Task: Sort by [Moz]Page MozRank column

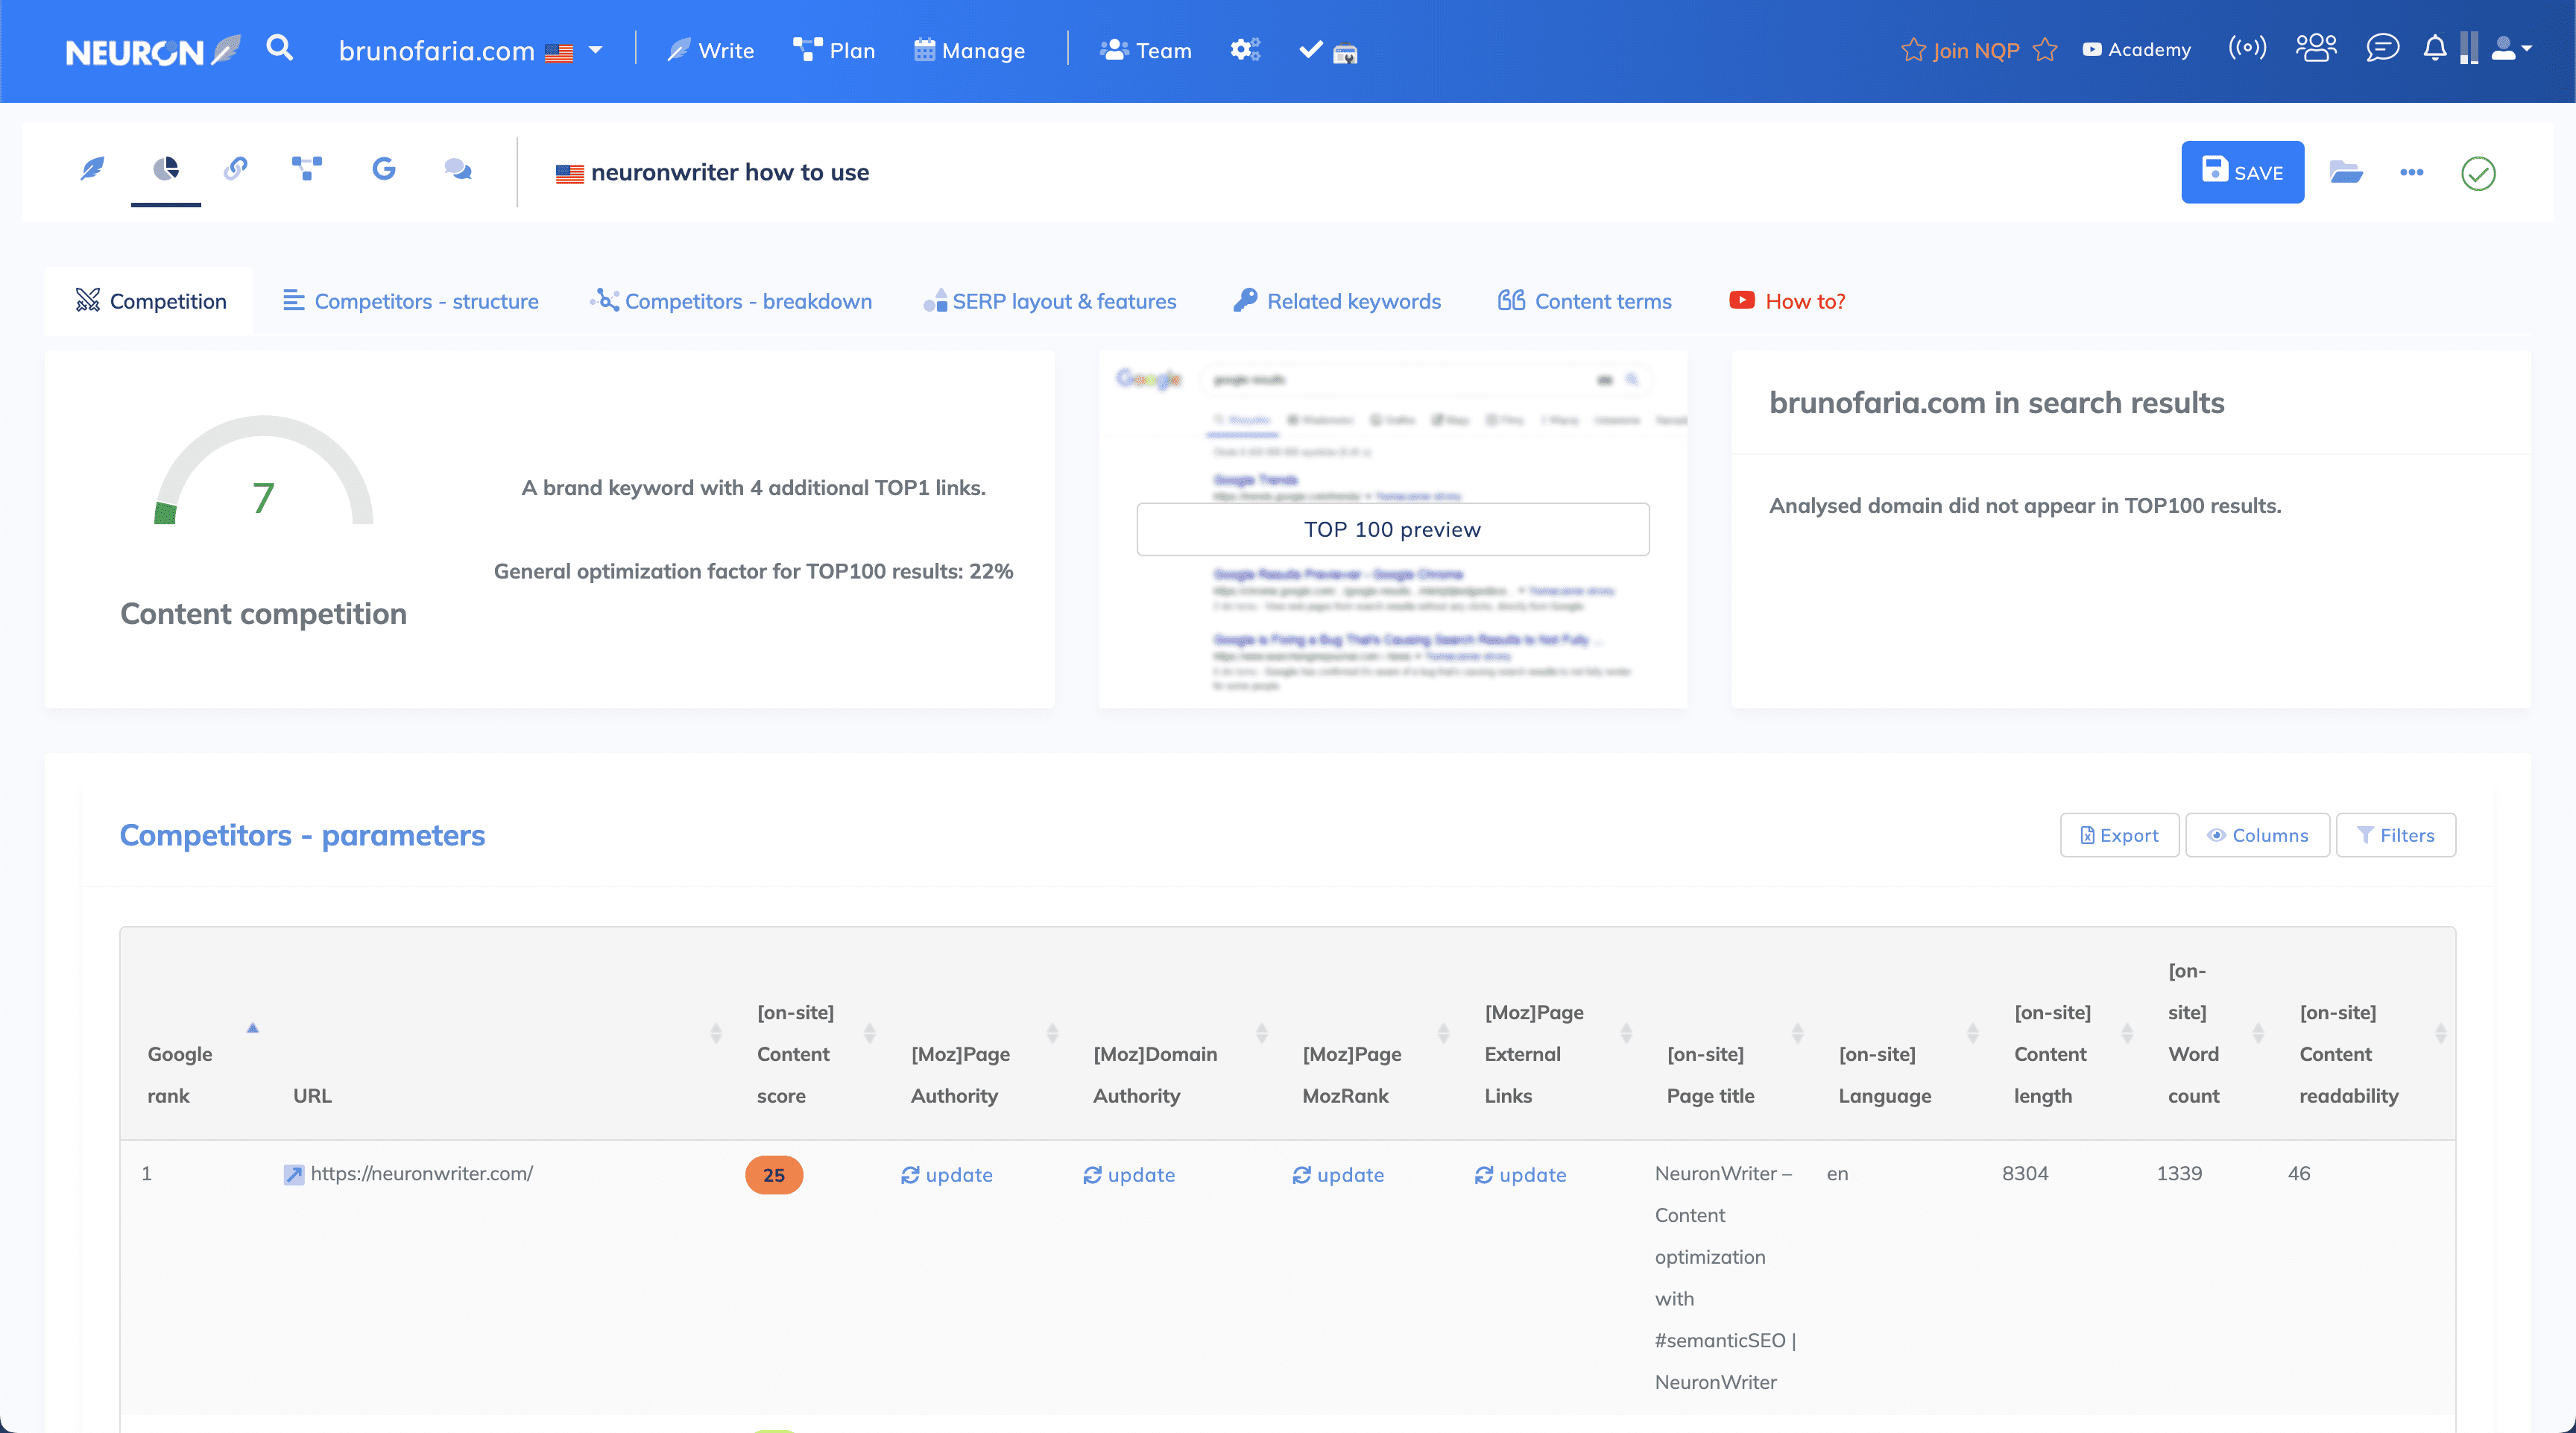Action: tap(1368, 1033)
